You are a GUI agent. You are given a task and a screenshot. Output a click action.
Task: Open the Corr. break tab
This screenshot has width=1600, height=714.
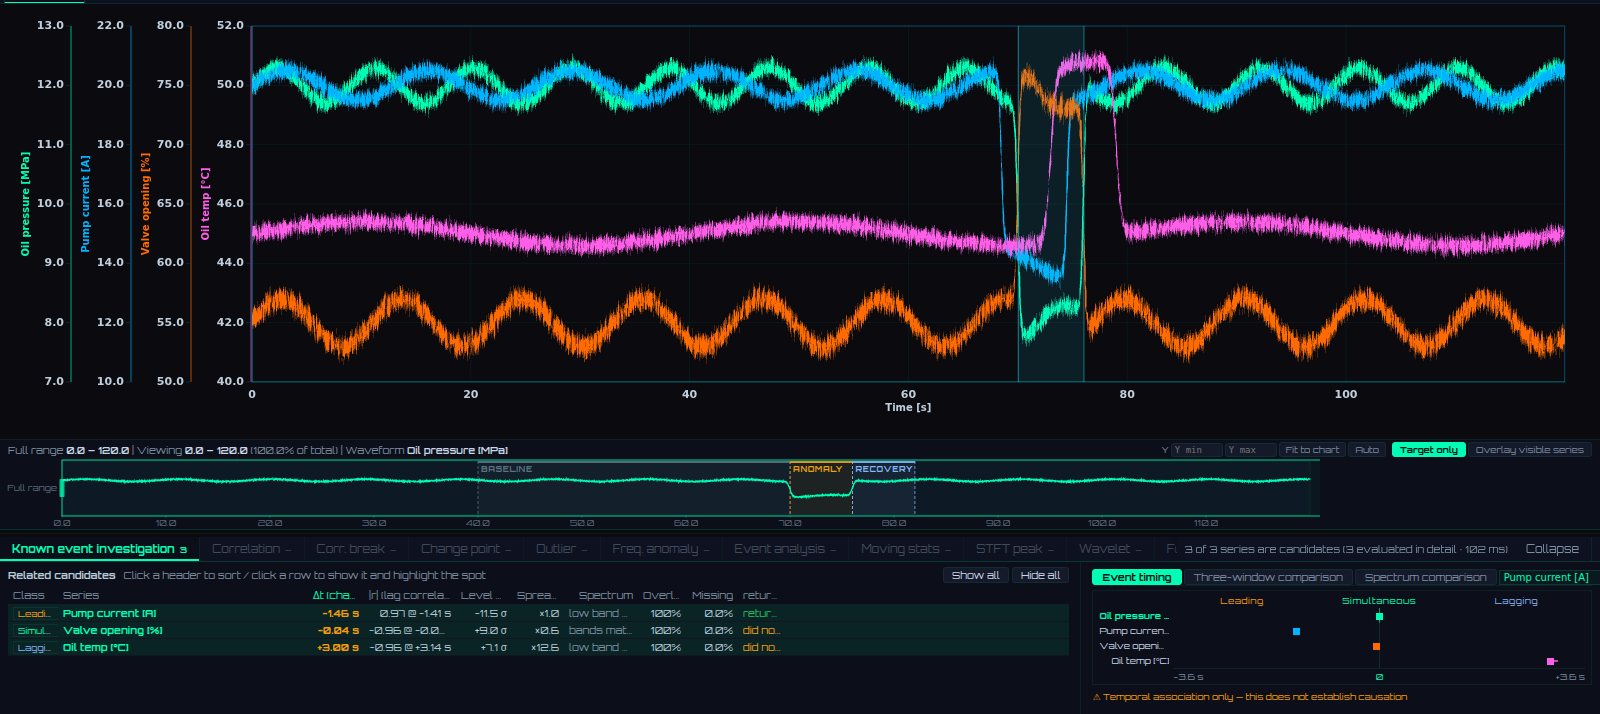(355, 549)
